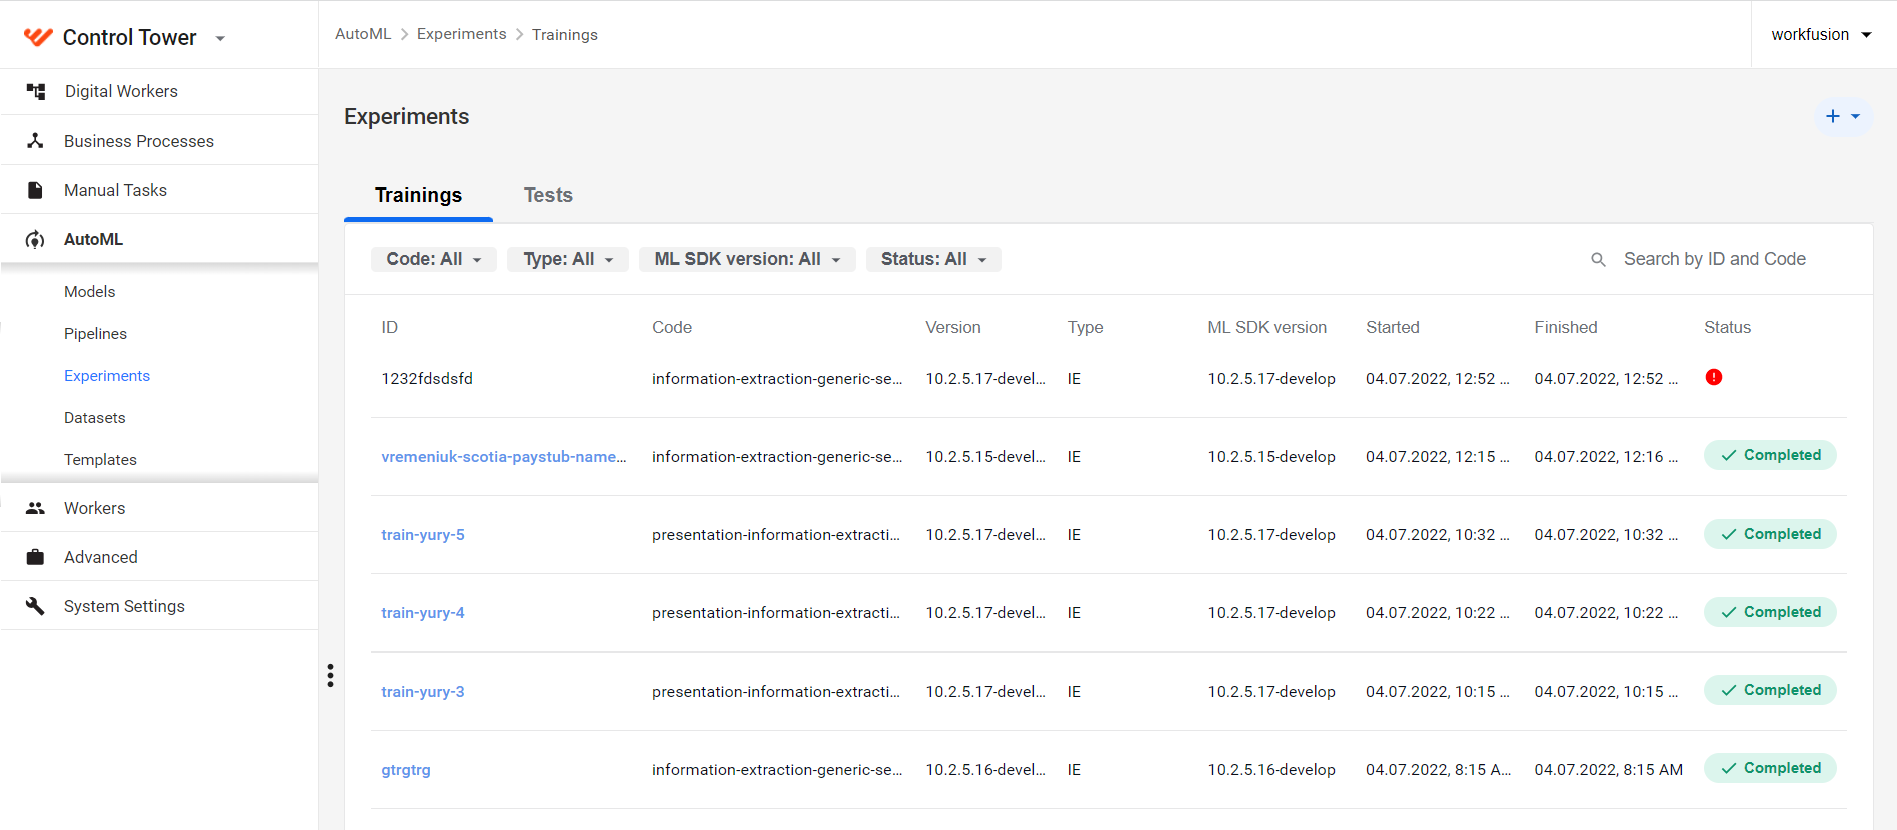Go to Datasets under AutoML
1897x830 pixels.
pos(94,418)
